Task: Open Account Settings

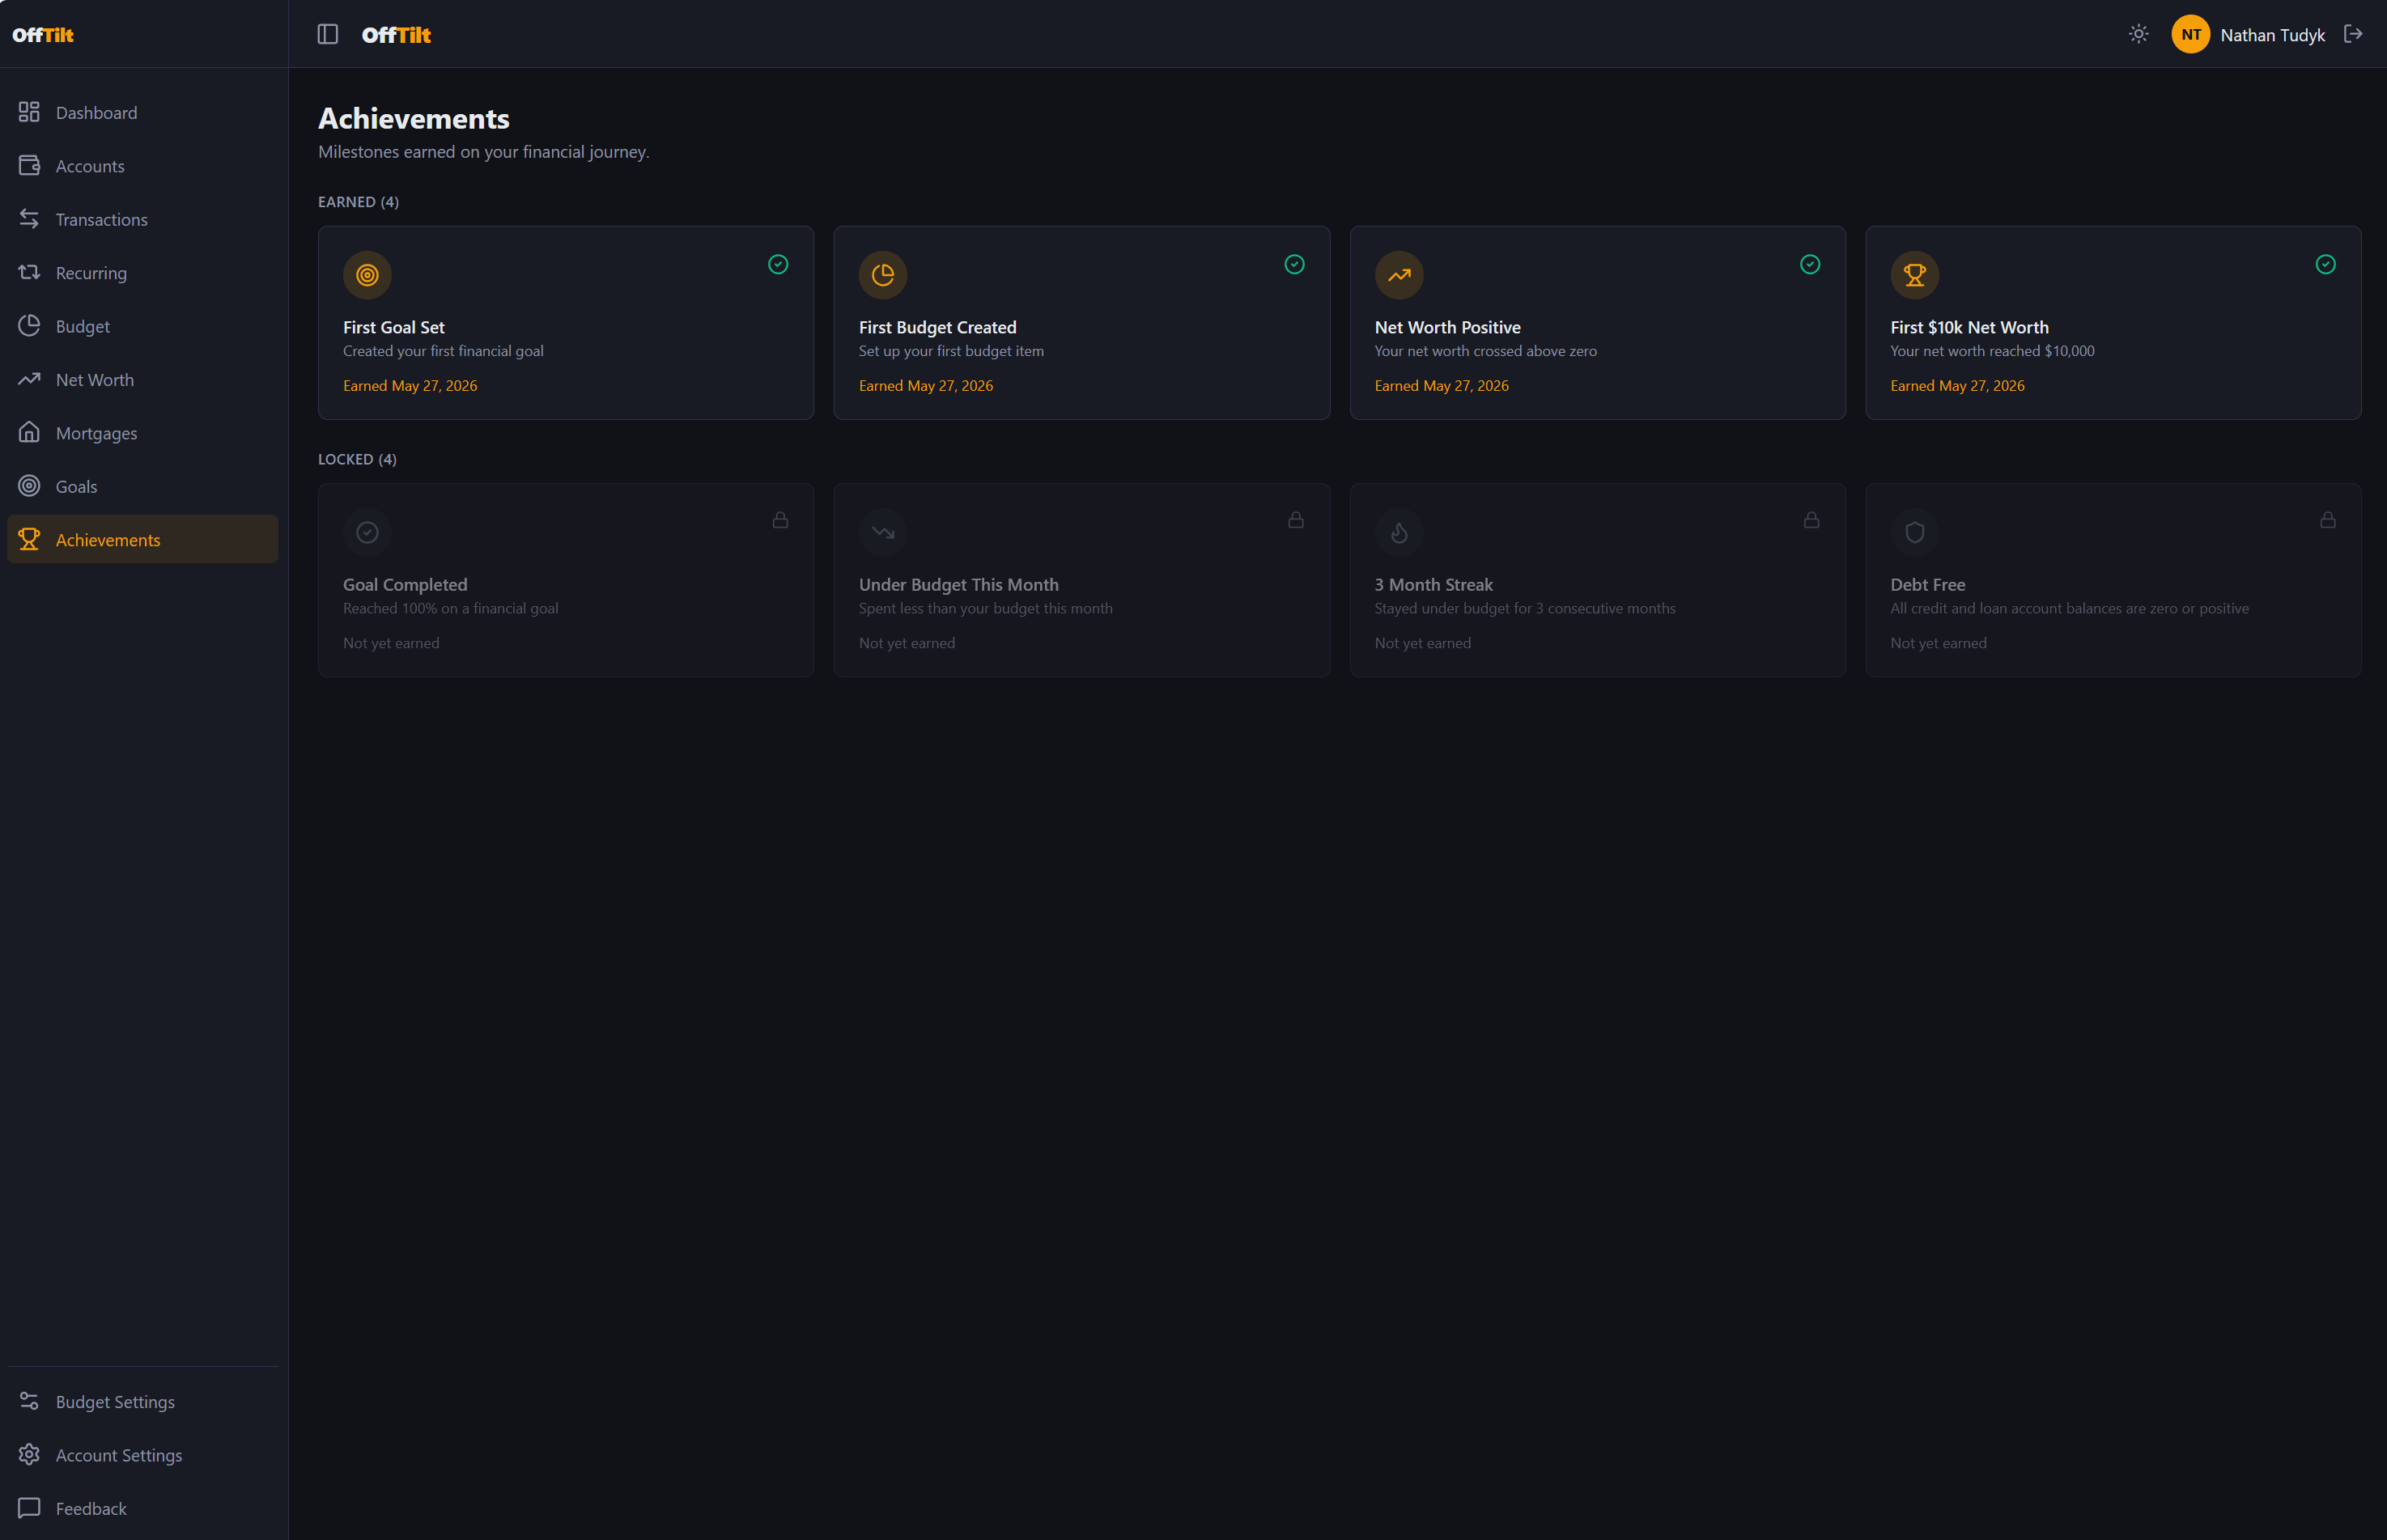Action: [x=143, y=1454]
